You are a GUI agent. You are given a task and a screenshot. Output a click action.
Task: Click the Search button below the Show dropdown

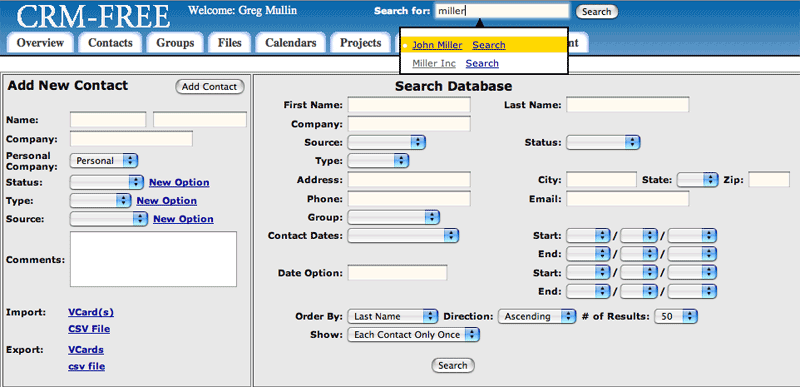tap(453, 366)
